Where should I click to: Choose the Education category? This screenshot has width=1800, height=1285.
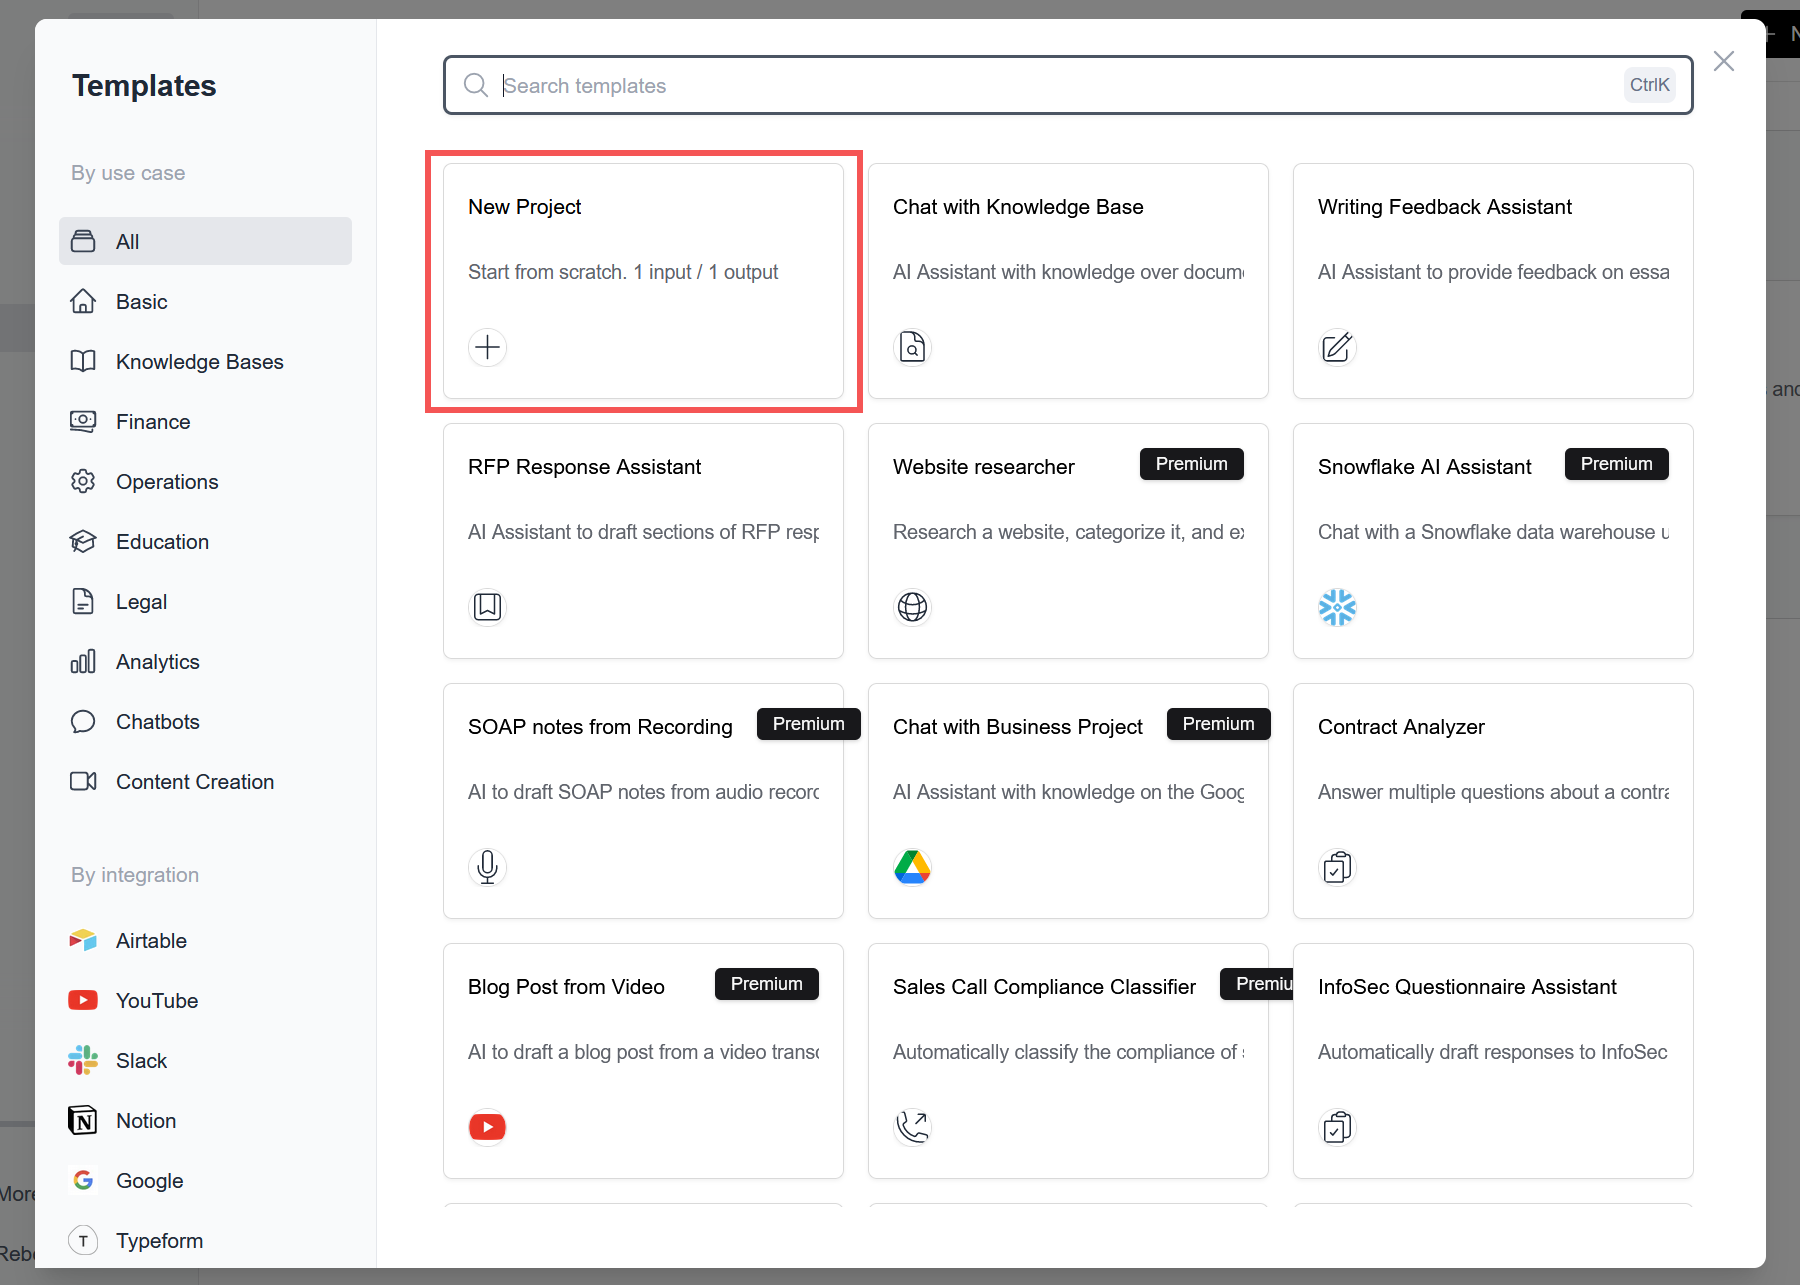[205, 541]
